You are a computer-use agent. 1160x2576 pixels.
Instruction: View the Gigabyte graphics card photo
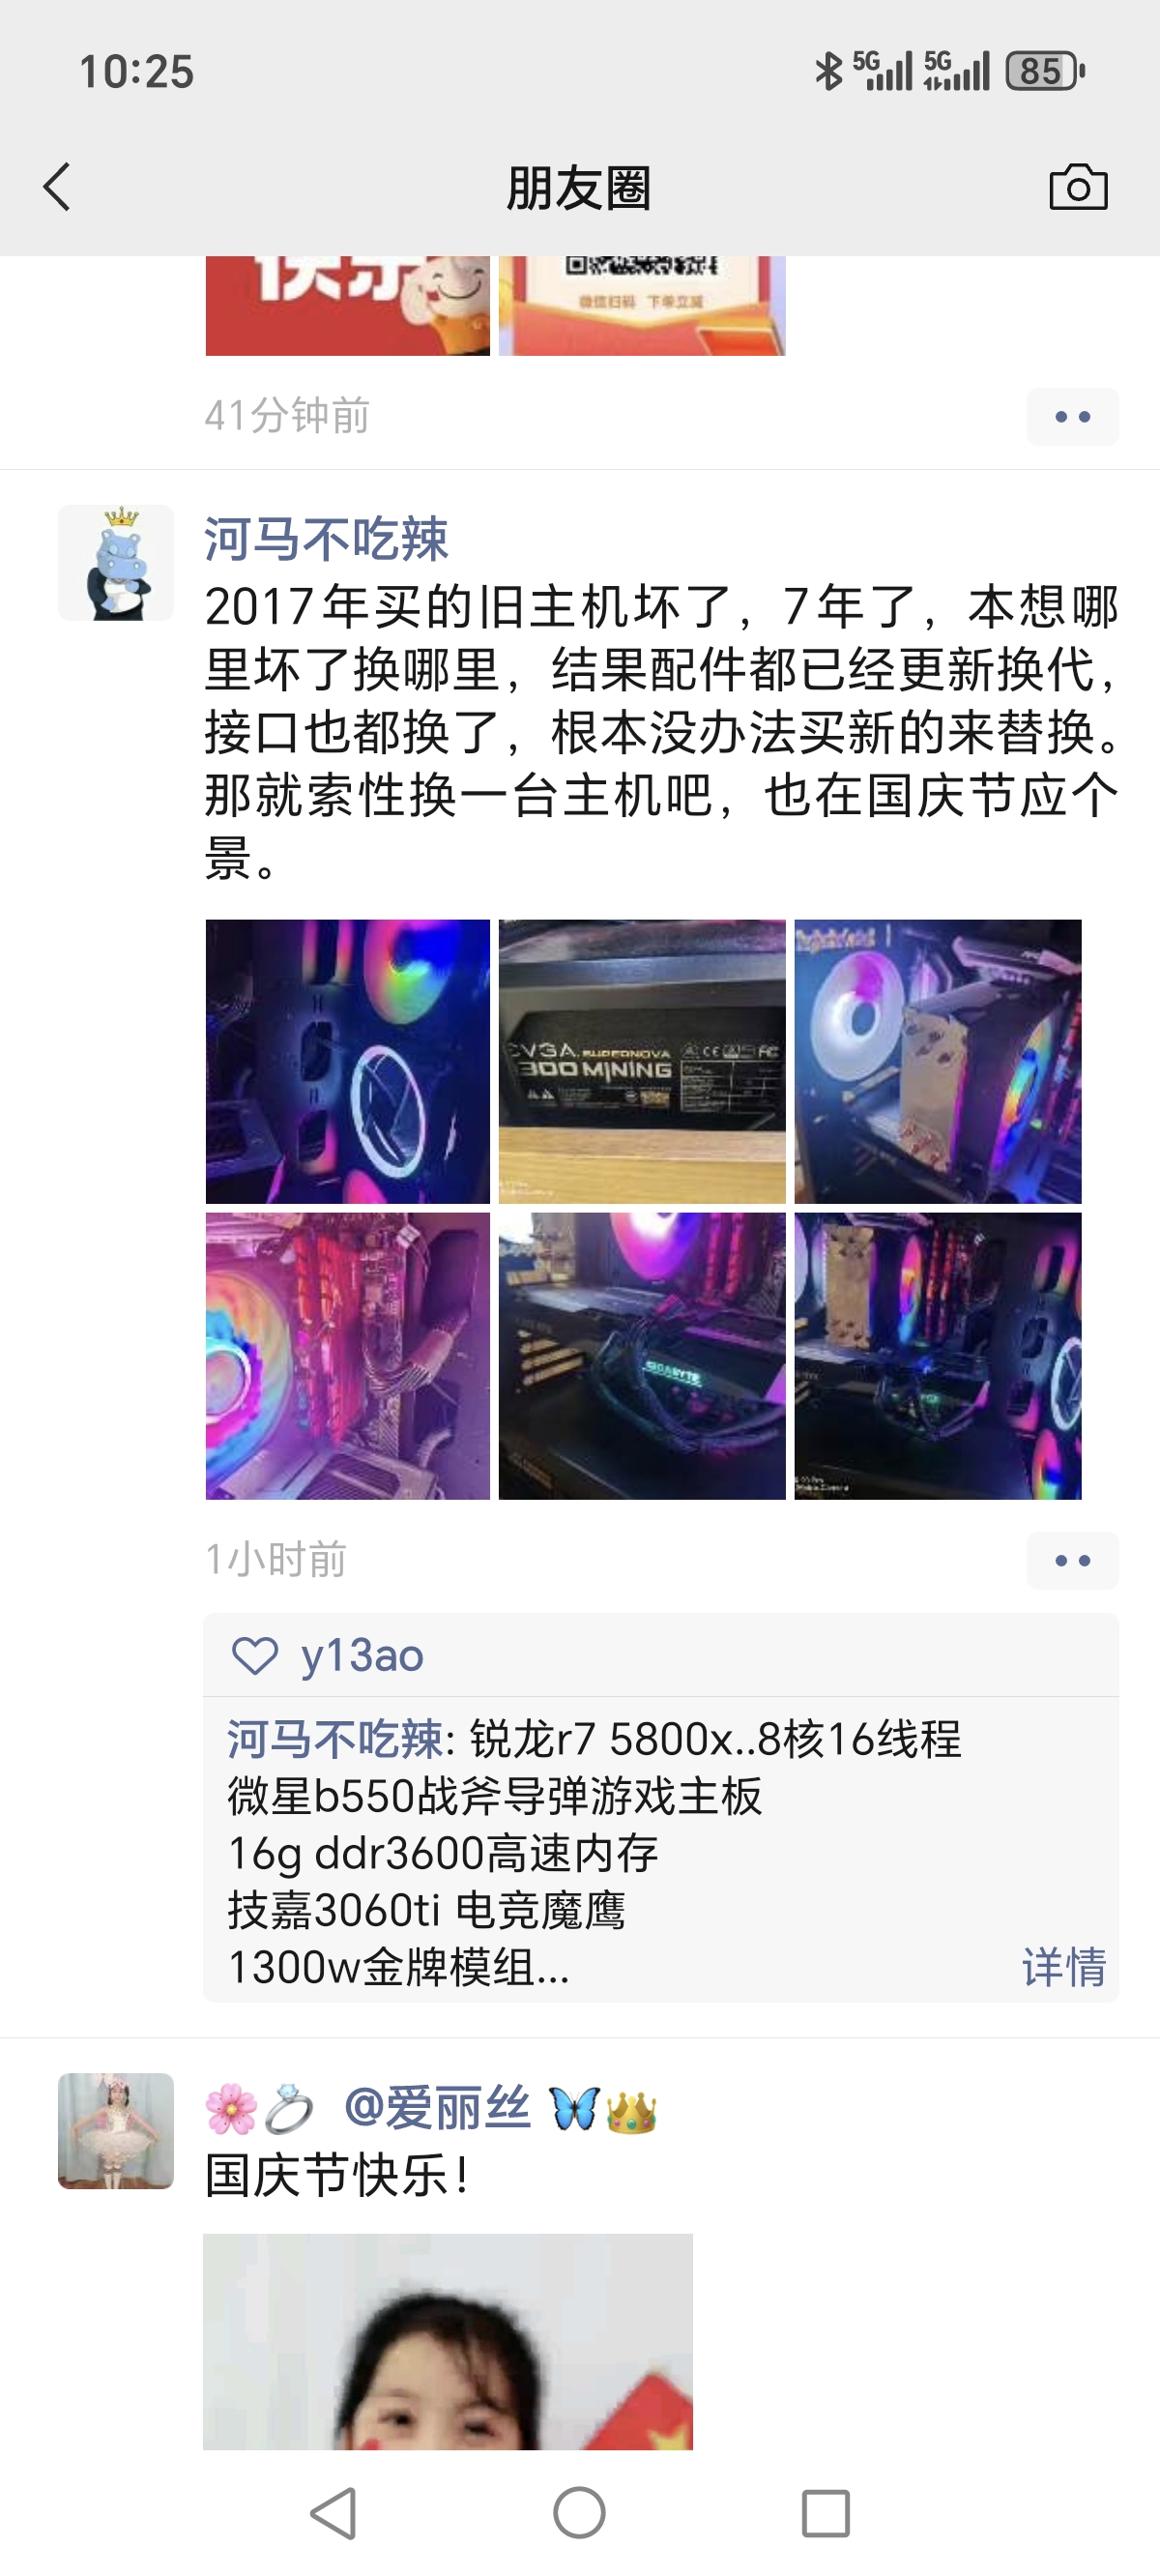coord(642,1356)
